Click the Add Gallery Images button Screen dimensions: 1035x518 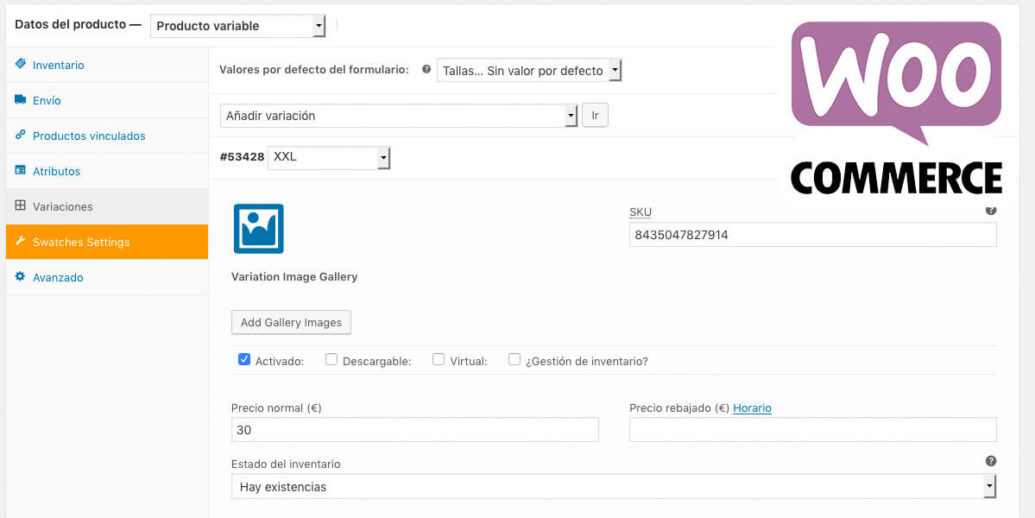pos(291,322)
